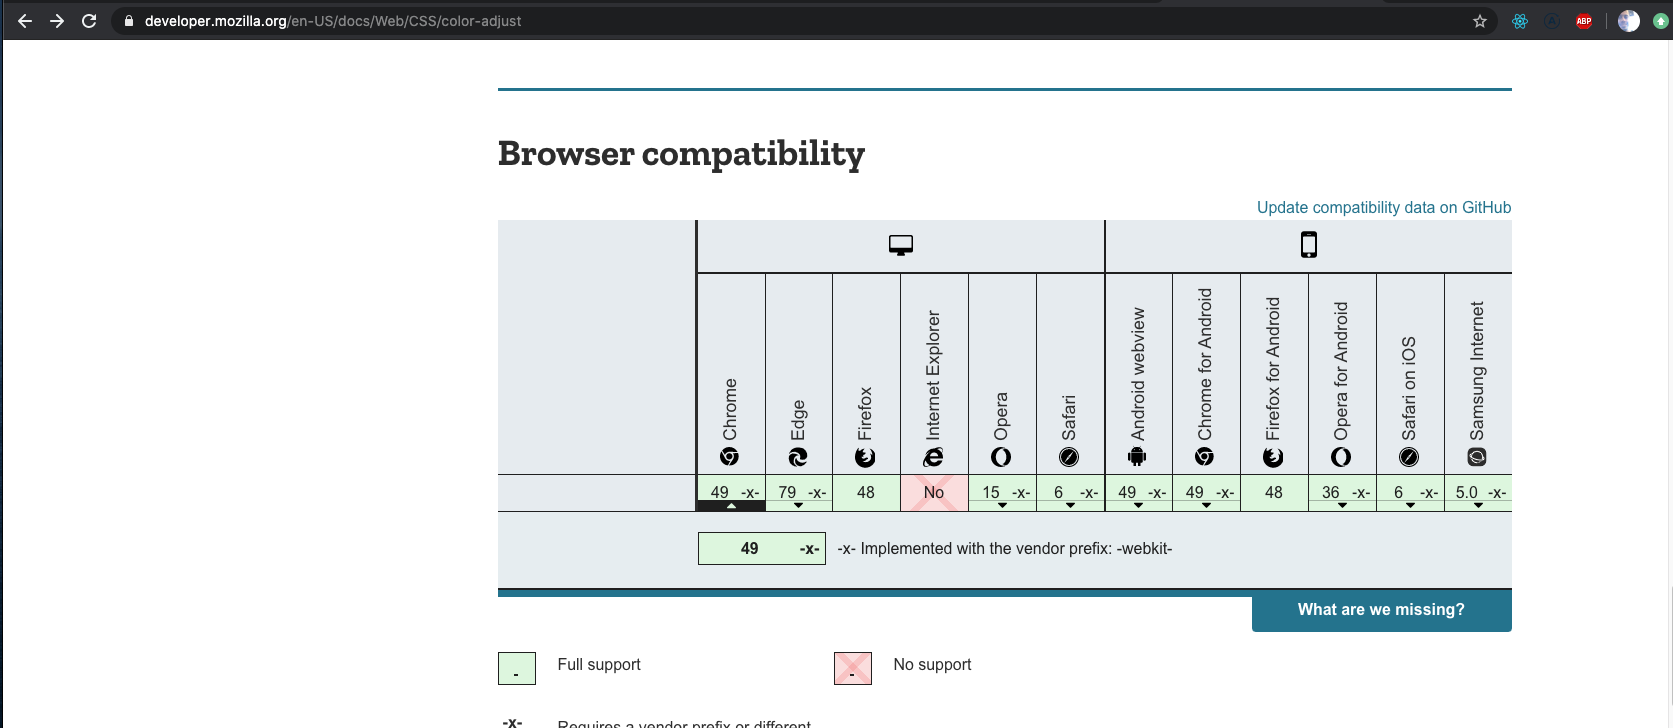Expand the Edge 79 support details

coord(799,493)
